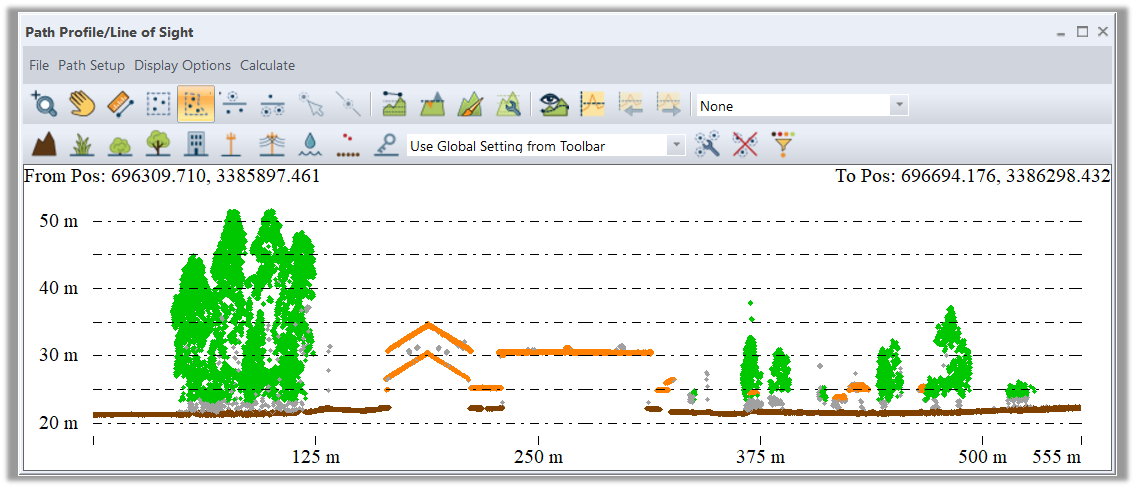The width and height of the screenshot is (1135, 488).
Task: Select the terrain paint brush tool
Action: 471,104
